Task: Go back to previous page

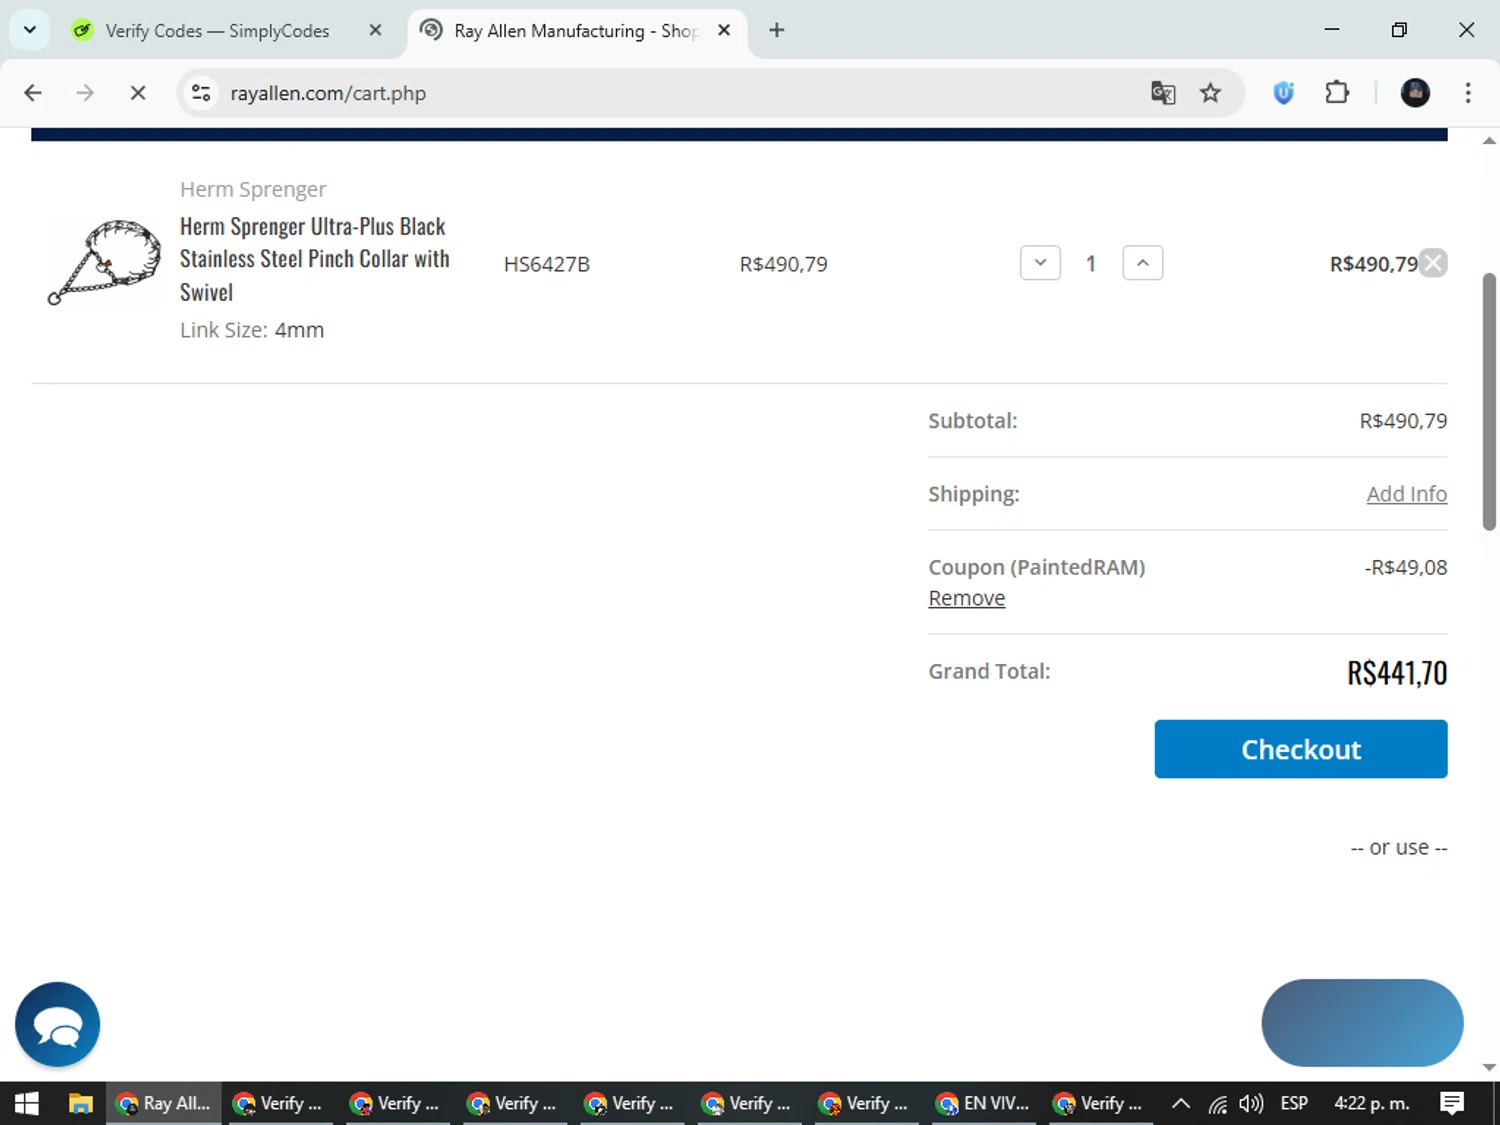Action: (x=33, y=93)
